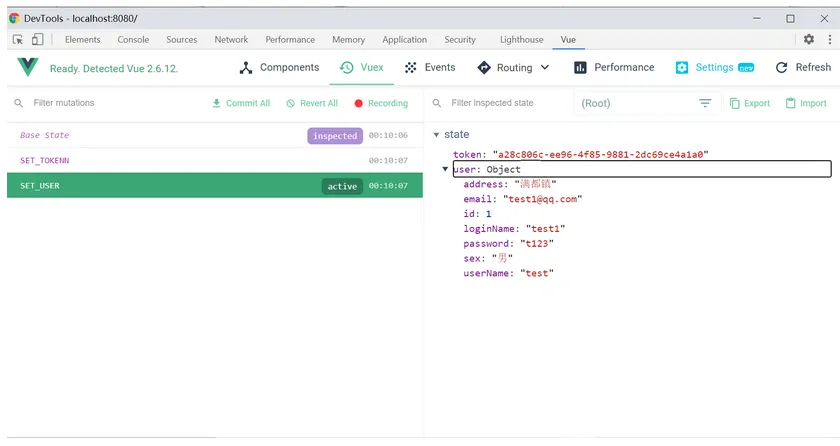Click the sex property row
Viewport: 840px width, 446px height.
coord(488,258)
